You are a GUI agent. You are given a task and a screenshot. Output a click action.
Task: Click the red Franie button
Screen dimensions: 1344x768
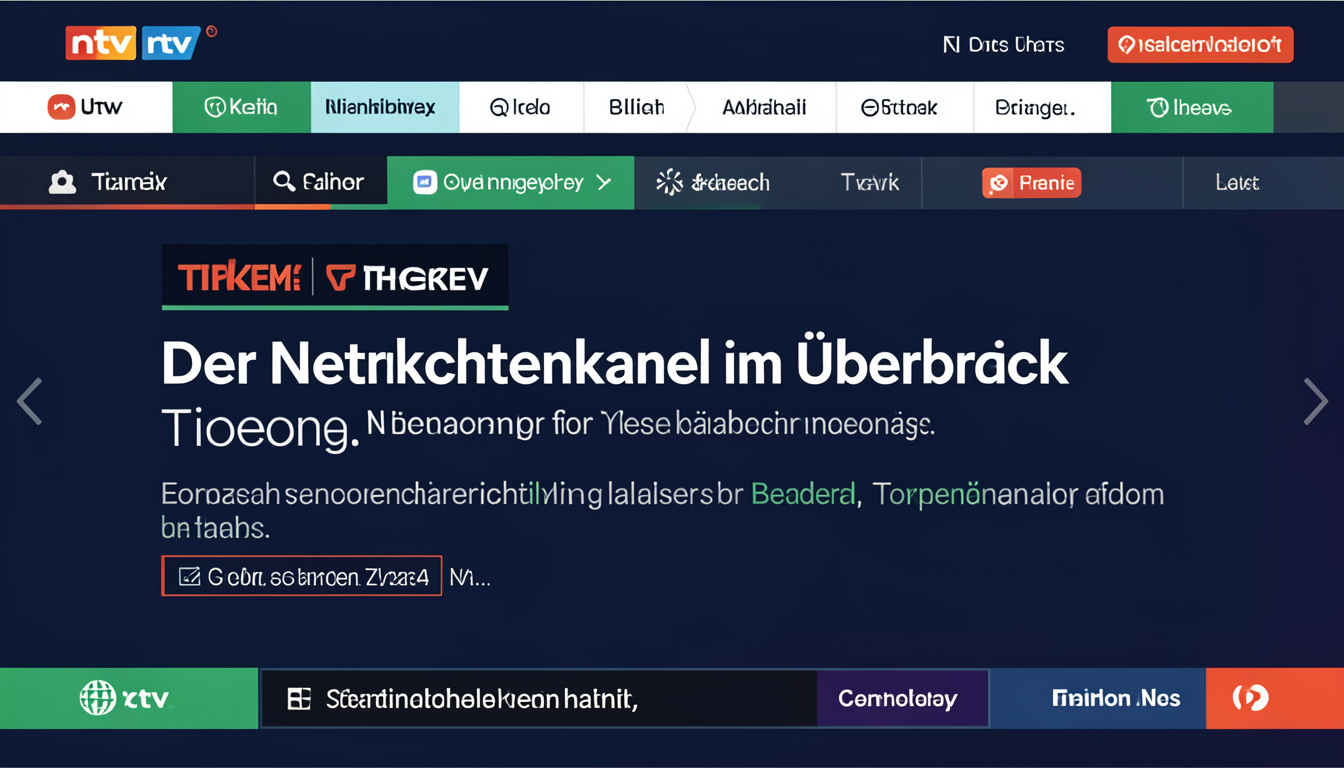[1031, 183]
